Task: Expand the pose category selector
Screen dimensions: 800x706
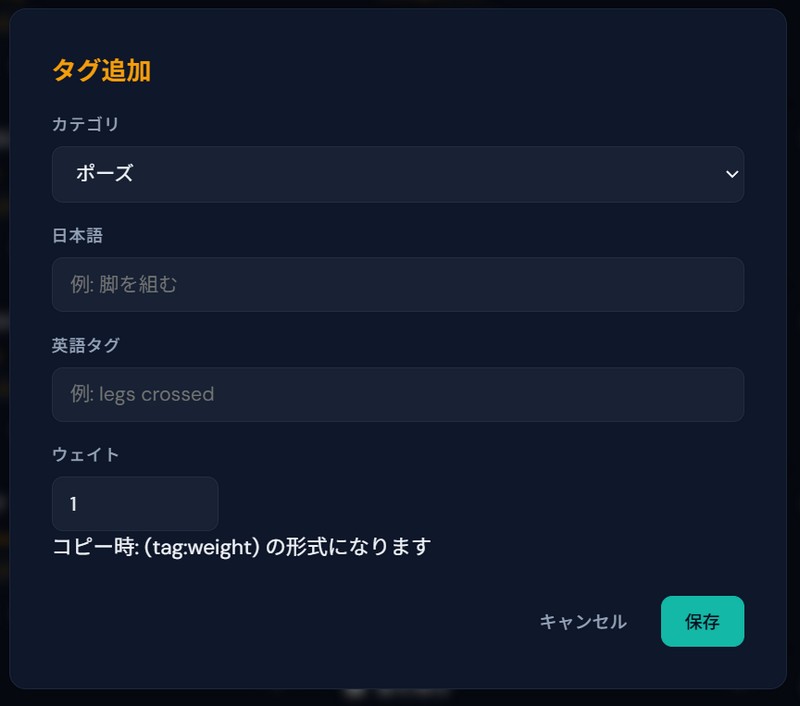Action: pos(397,174)
